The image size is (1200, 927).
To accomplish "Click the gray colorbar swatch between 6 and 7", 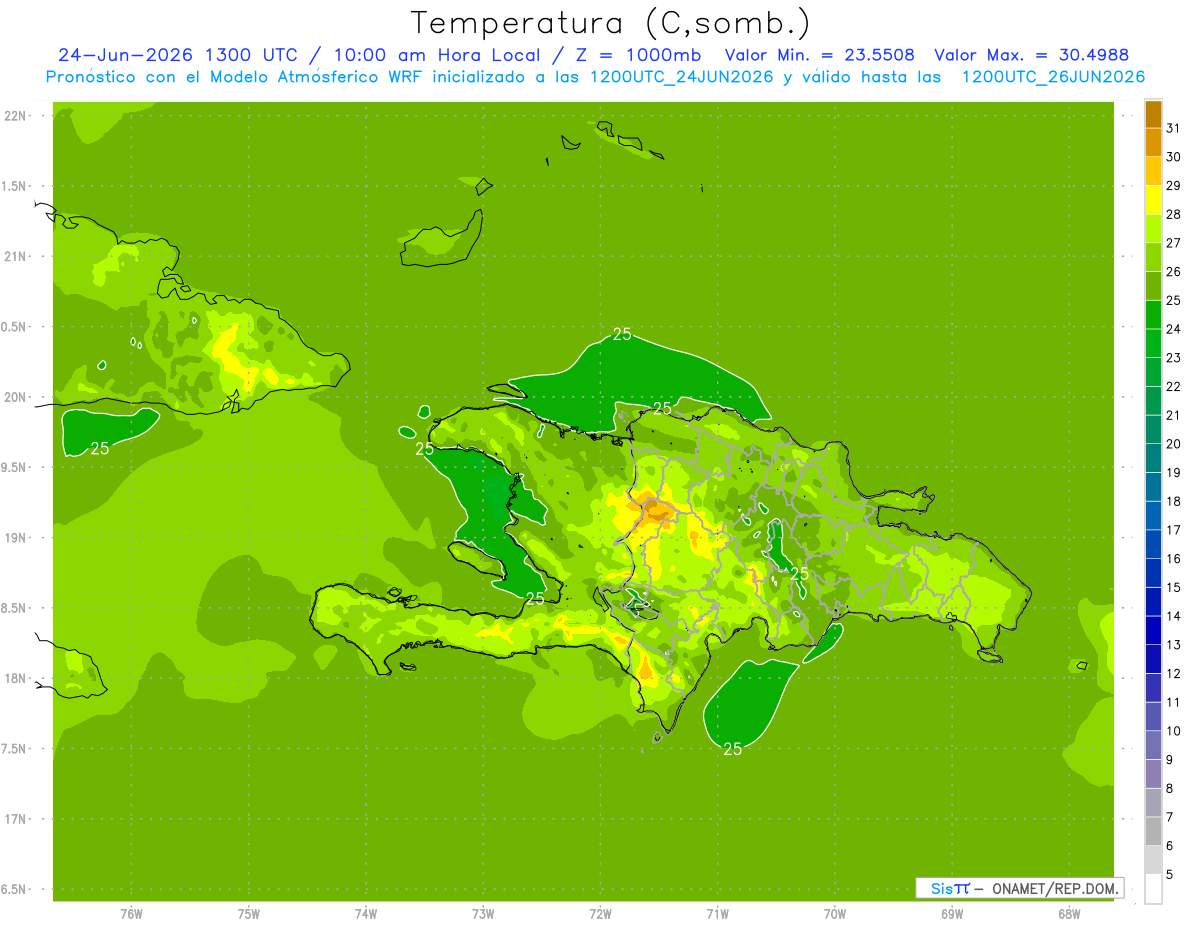I will point(1153,832).
